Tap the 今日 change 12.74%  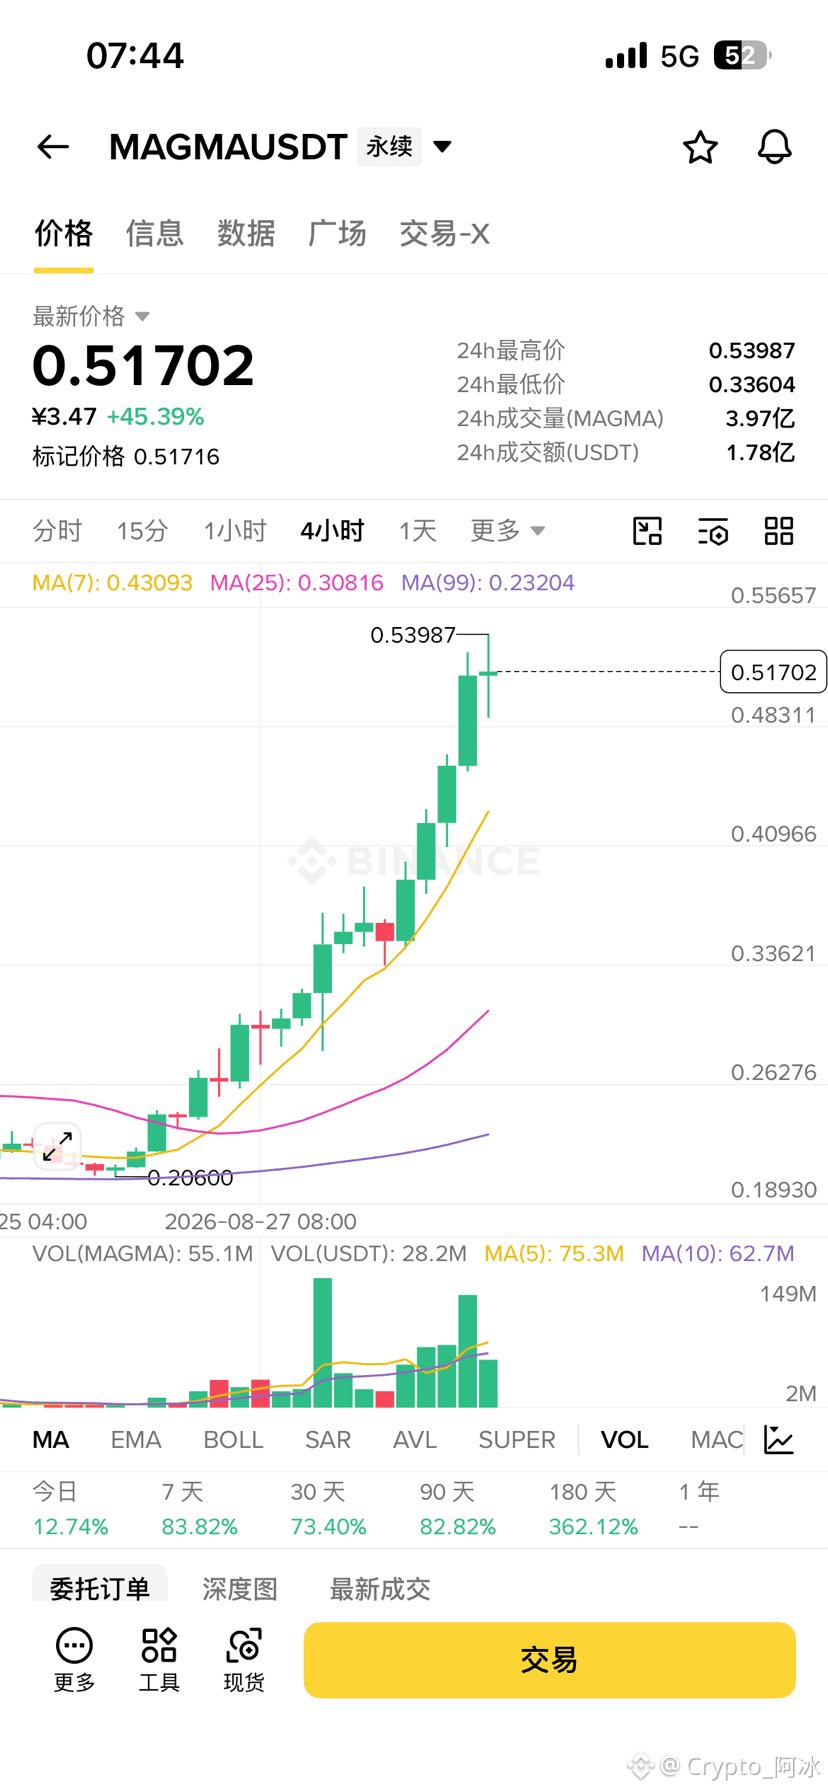70,1527
